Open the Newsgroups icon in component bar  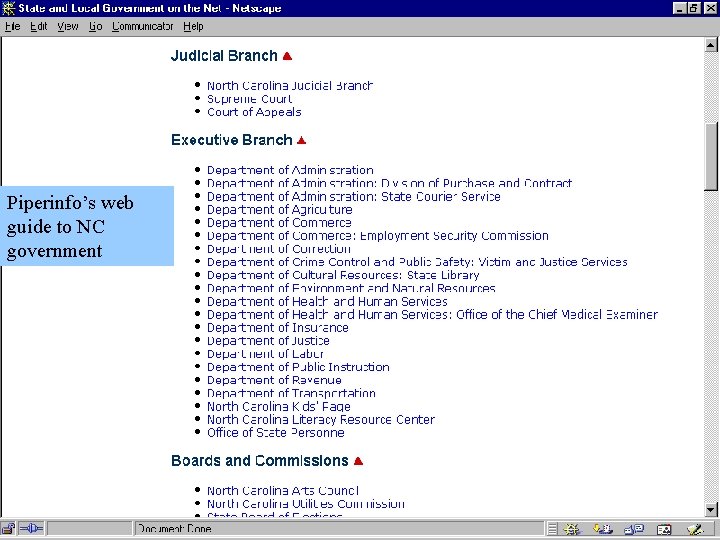tap(634, 529)
